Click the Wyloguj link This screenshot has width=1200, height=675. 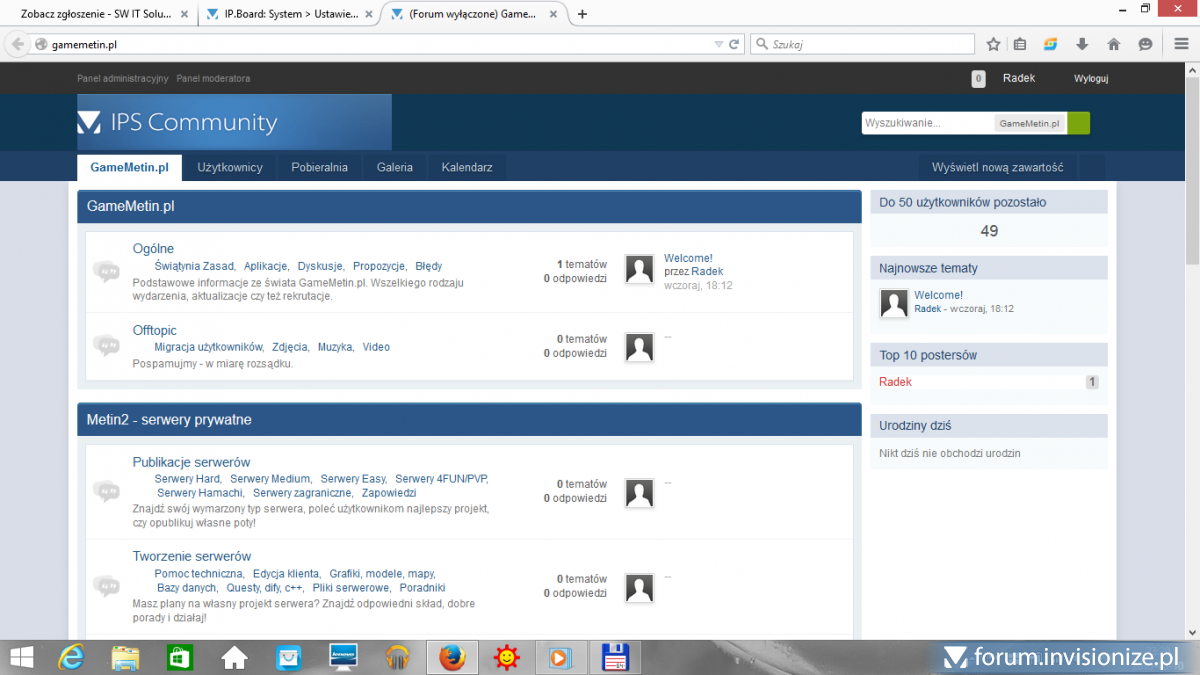1090,79
